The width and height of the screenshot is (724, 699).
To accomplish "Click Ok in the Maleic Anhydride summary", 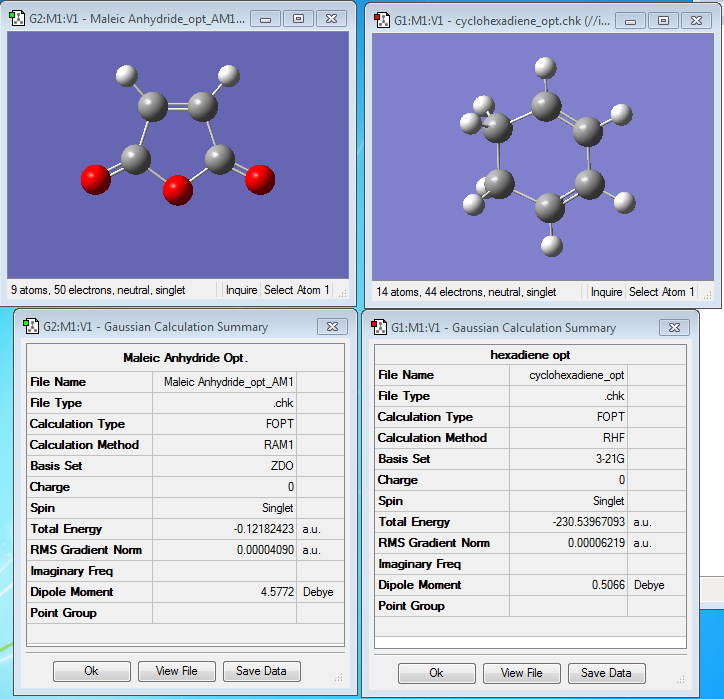I will pos(91,671).
